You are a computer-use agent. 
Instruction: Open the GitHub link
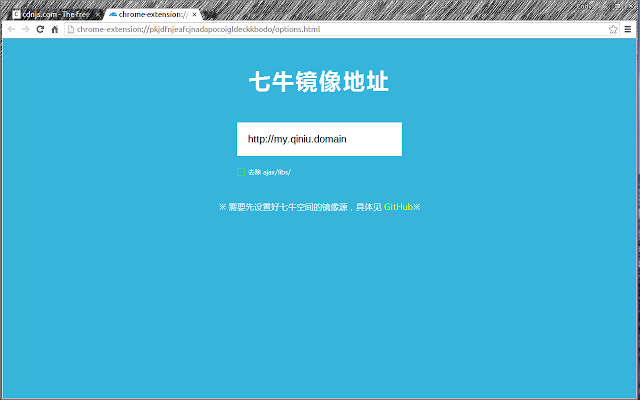click(398, 207)
